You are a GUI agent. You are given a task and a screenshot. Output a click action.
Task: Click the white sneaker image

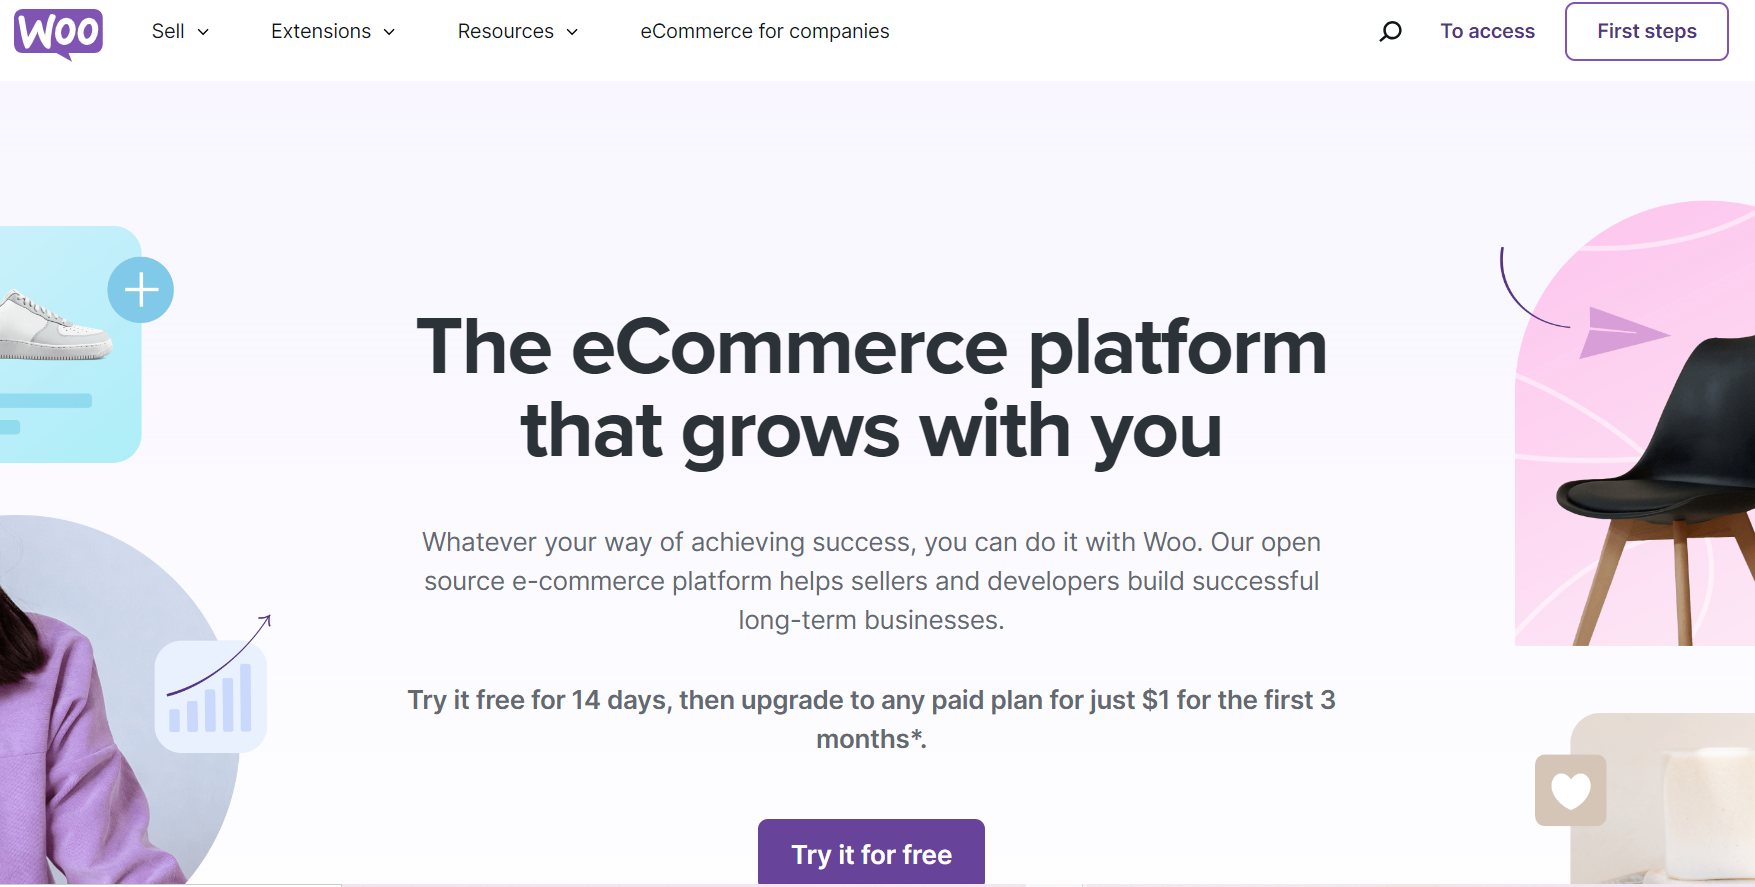[53, 326]
